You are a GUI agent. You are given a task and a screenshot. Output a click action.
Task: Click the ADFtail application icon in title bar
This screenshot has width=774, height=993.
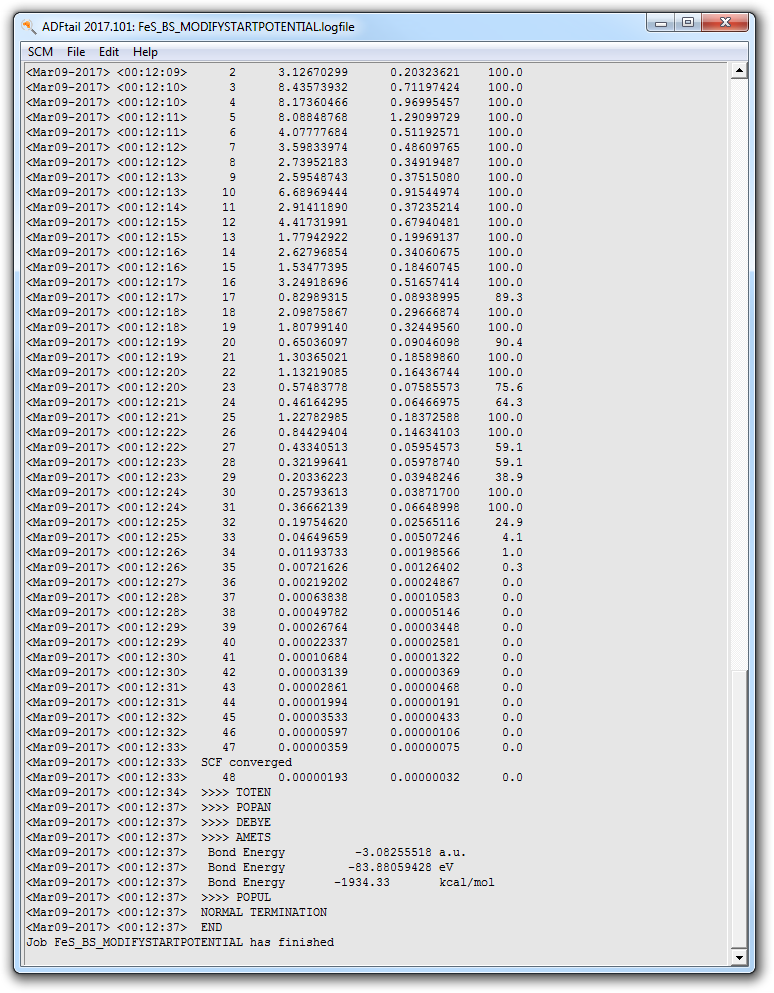[x=29, y=27]
